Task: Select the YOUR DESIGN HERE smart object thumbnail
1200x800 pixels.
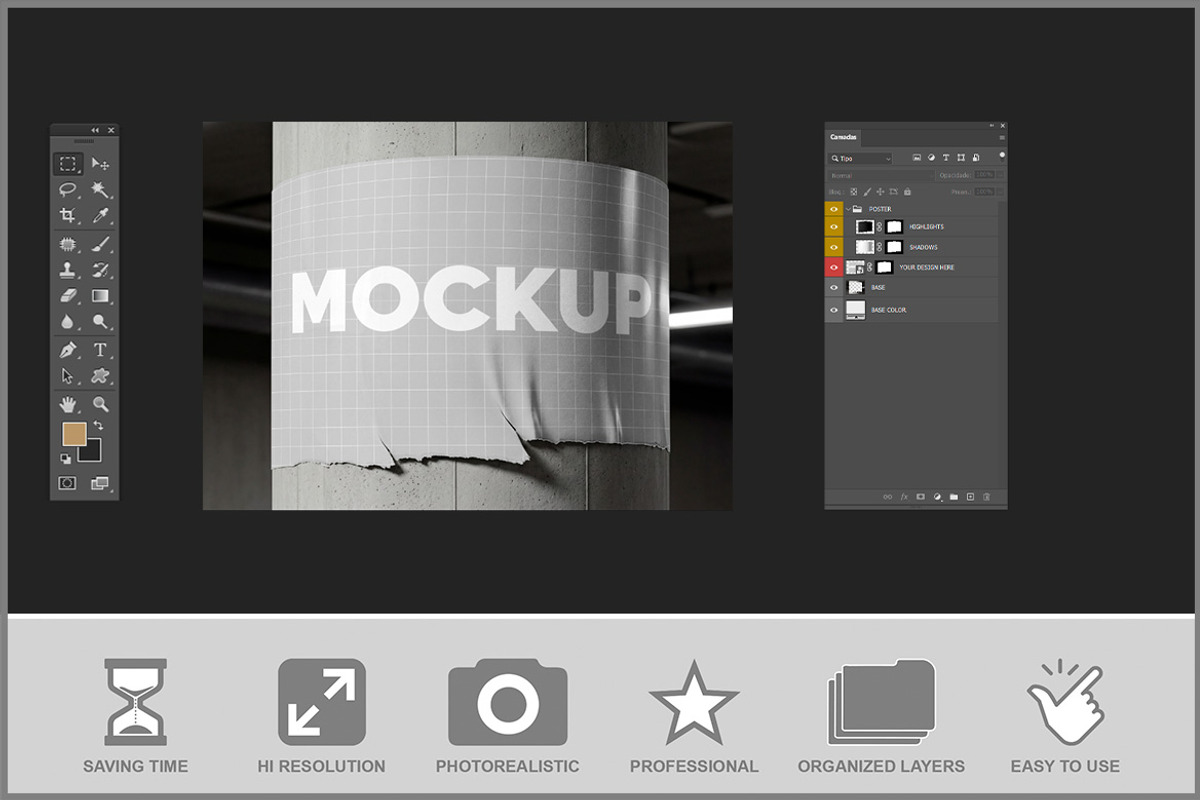Action: pos(855,267)
